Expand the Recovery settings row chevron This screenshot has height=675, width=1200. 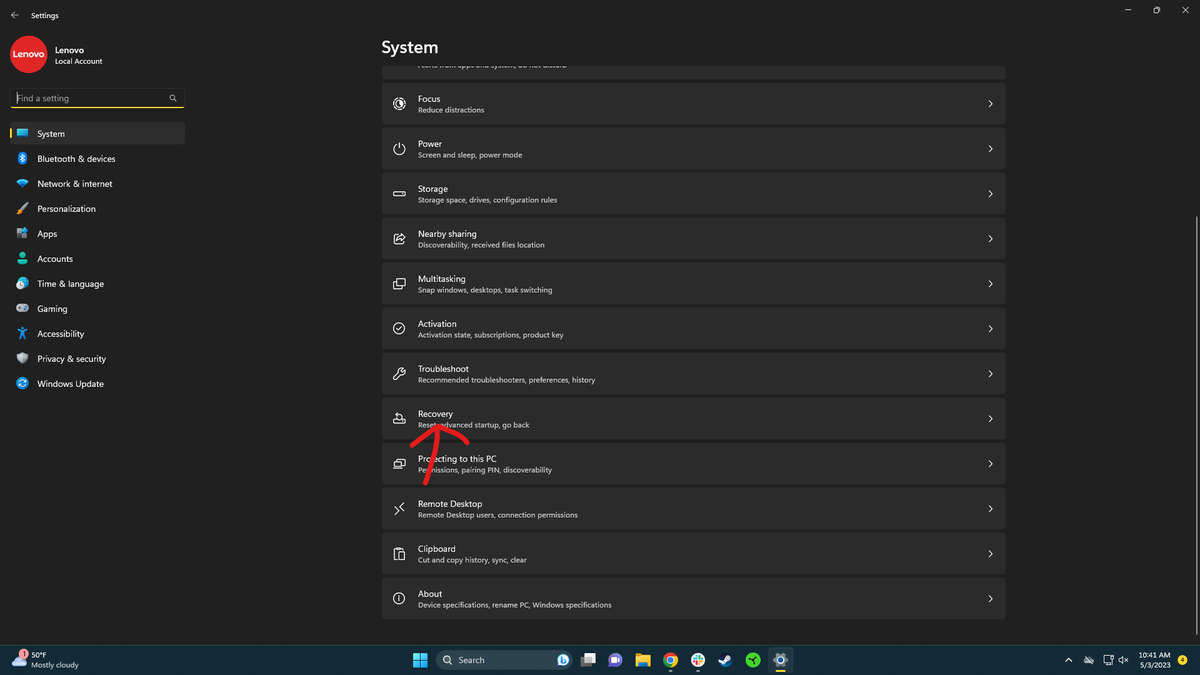(x=990, y=418)
